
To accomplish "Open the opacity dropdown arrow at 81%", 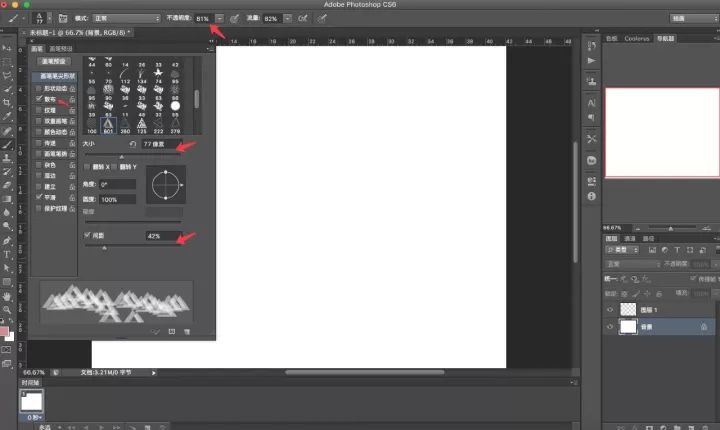I will pos(220,18).
